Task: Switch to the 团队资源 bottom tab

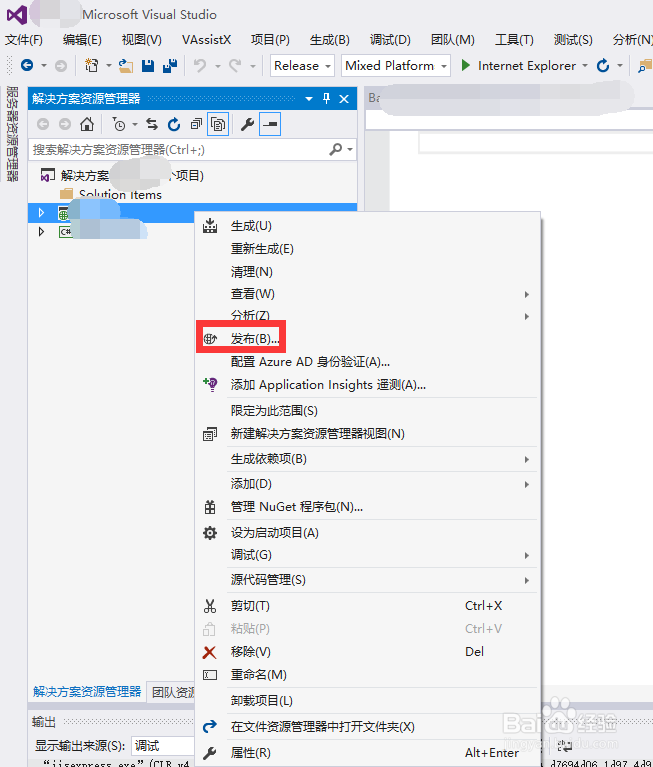Action: 173,692
